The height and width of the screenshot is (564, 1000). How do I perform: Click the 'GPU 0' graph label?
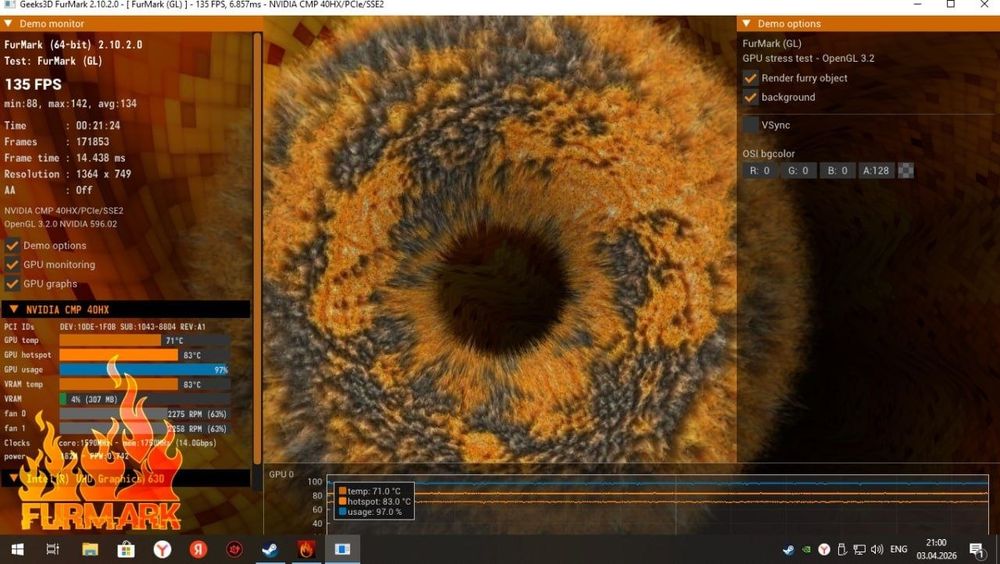tap(281, 474)
